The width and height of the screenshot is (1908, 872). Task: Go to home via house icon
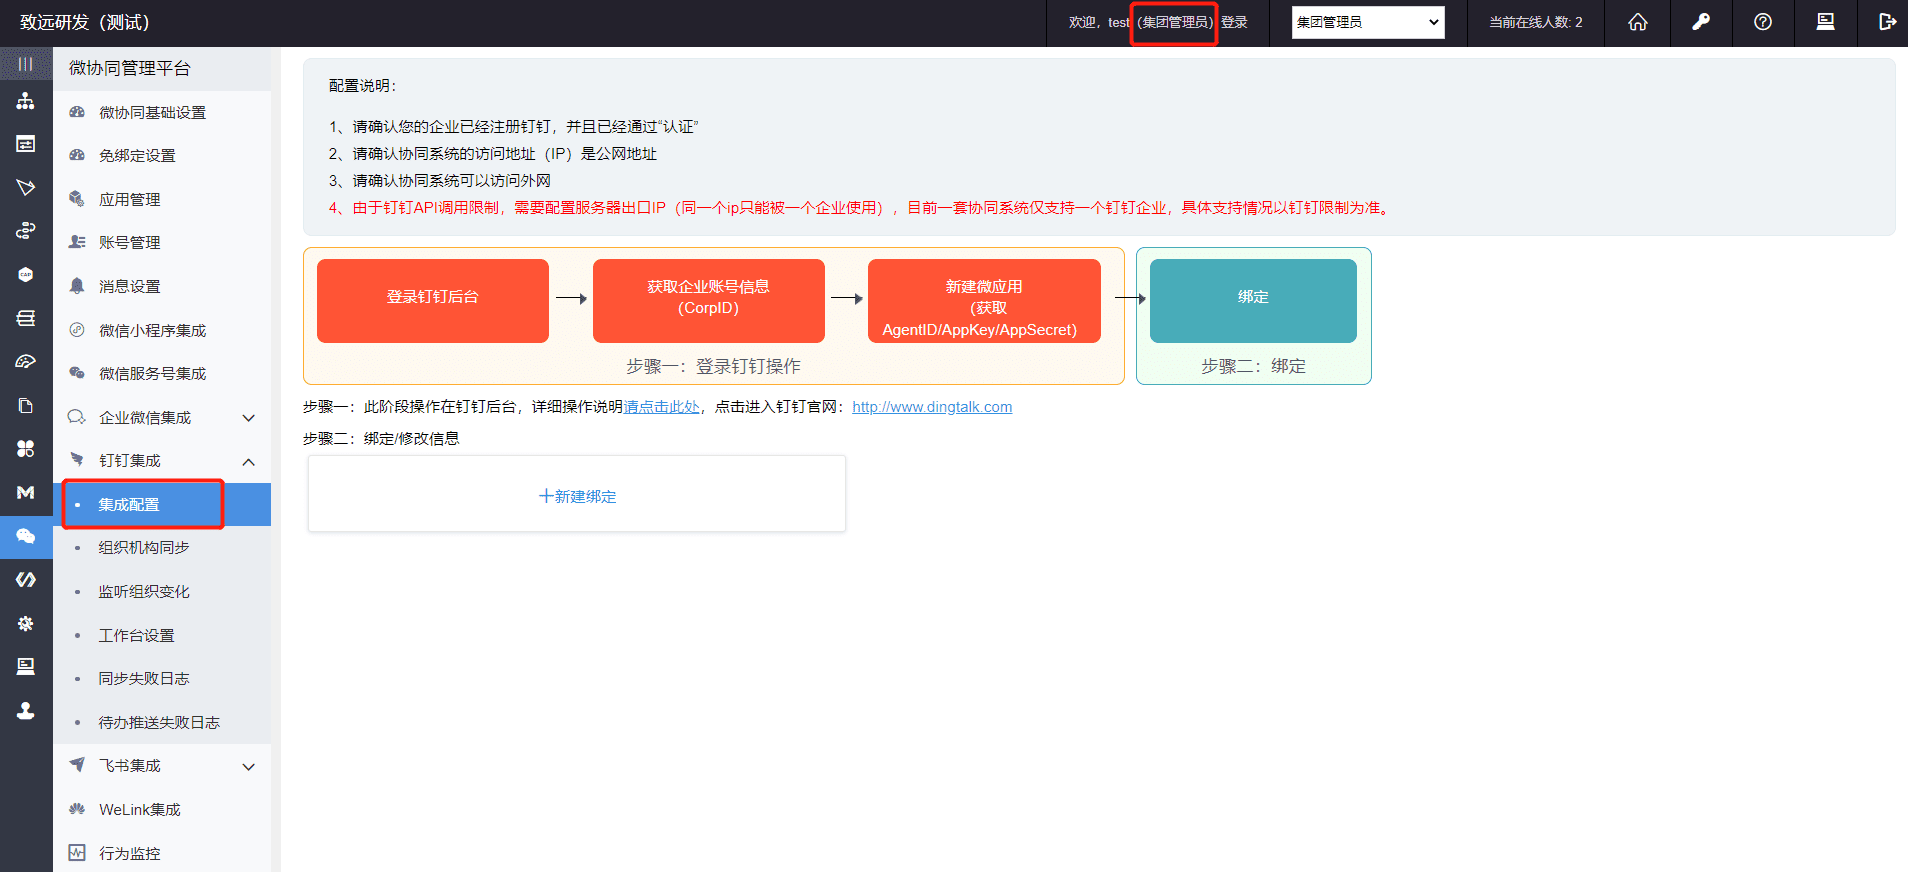click(1638, 22)
